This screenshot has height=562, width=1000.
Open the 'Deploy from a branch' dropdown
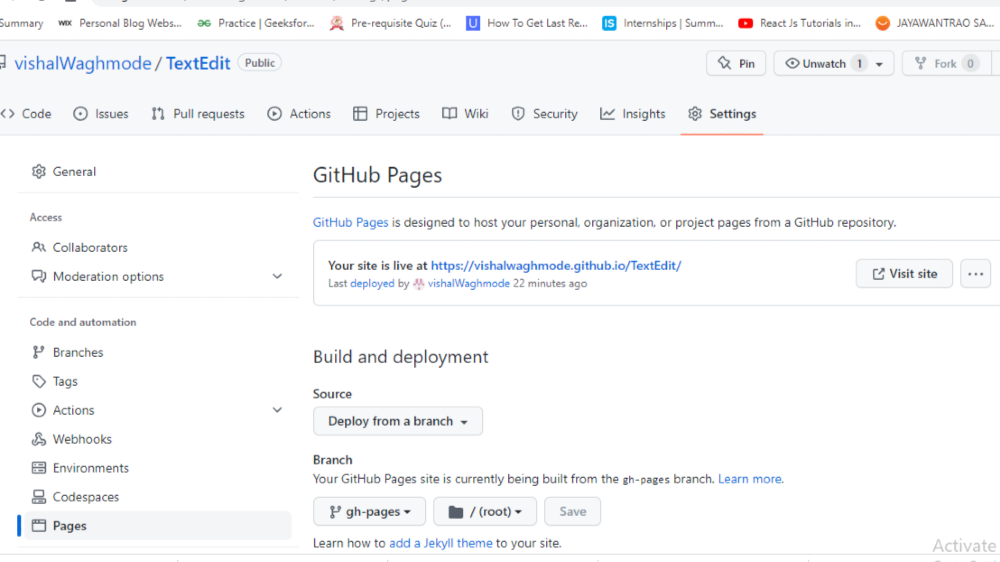[x=398, y=421]
